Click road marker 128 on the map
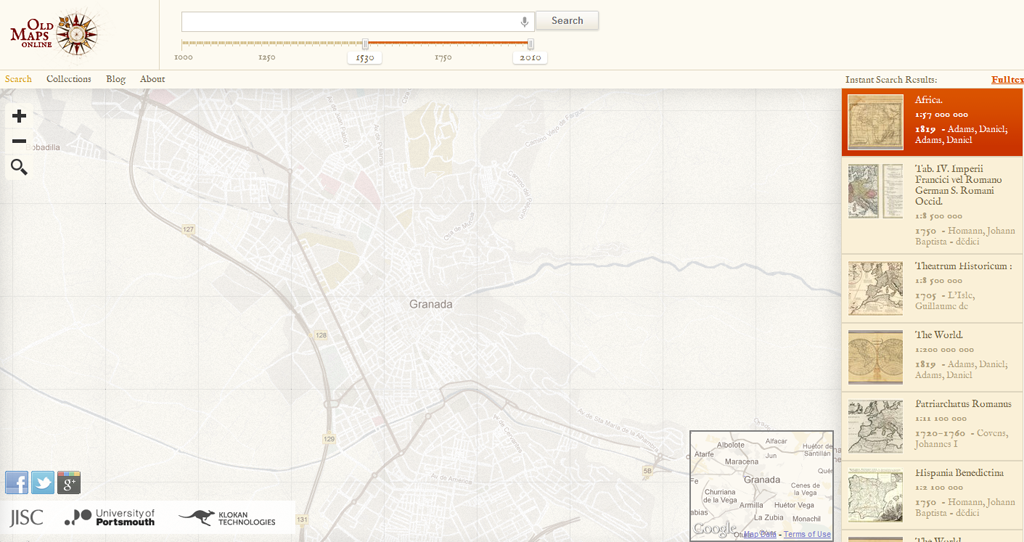The height and width of the screenshot is (542, 1024). [321, 335]
